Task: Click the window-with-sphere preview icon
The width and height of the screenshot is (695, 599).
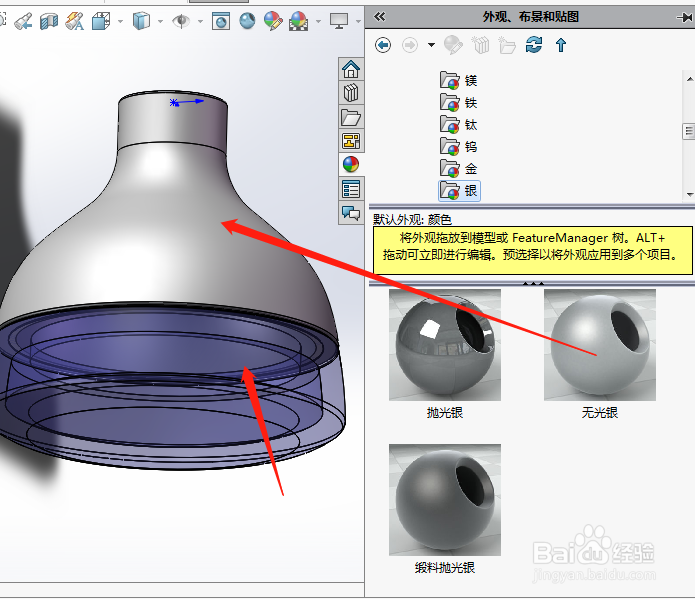Action: click(x=221, y=21)
